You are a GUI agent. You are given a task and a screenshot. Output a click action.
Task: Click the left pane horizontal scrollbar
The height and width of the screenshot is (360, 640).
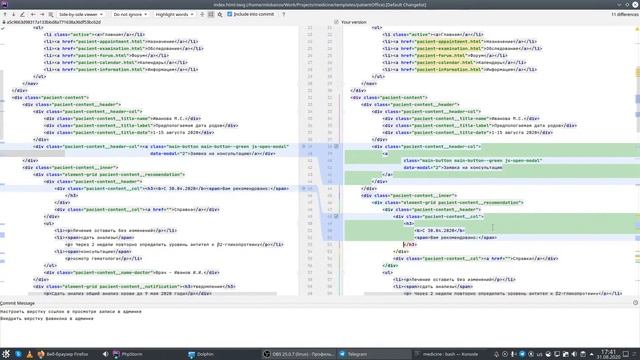coord(152,294)
